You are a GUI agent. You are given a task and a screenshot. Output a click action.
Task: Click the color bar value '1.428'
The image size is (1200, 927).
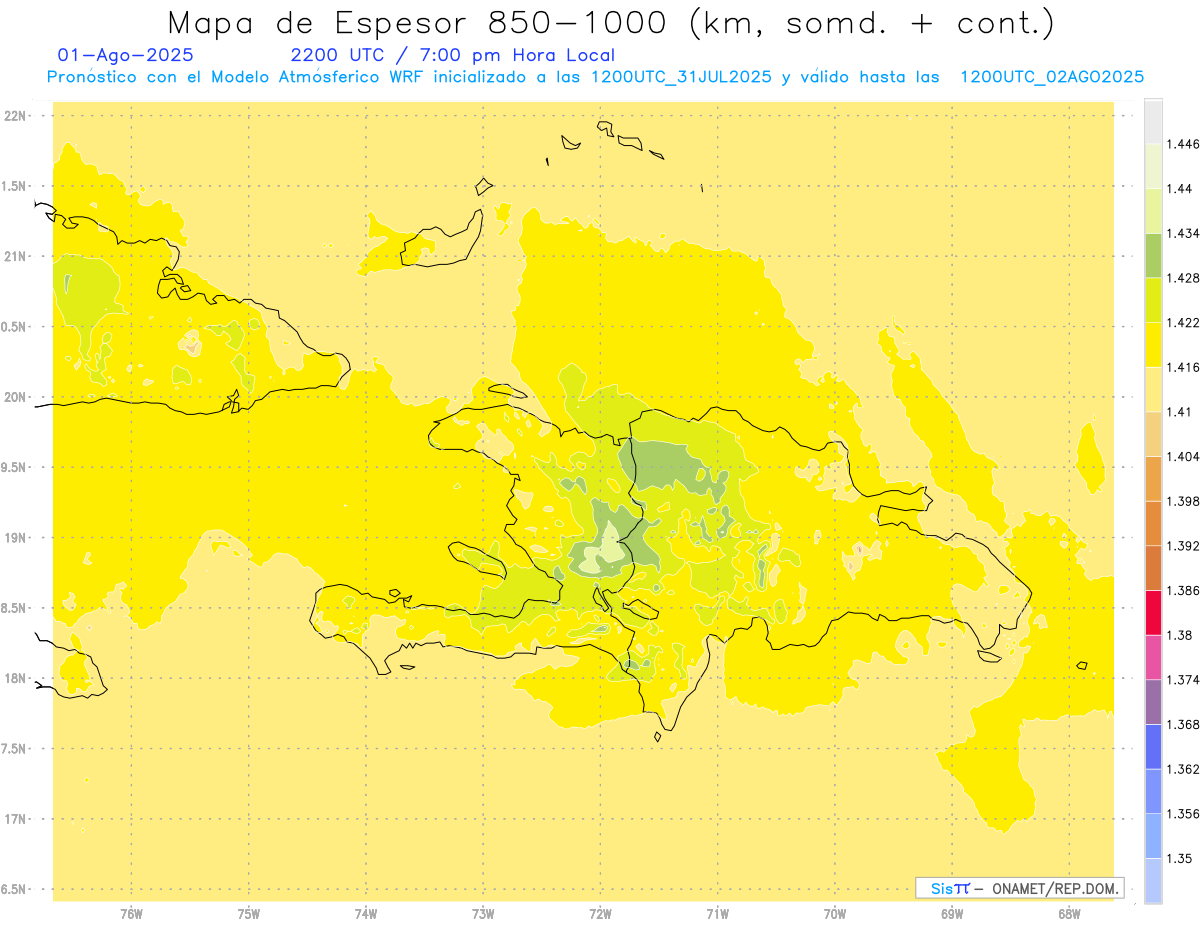click(x=1184, y=278)
